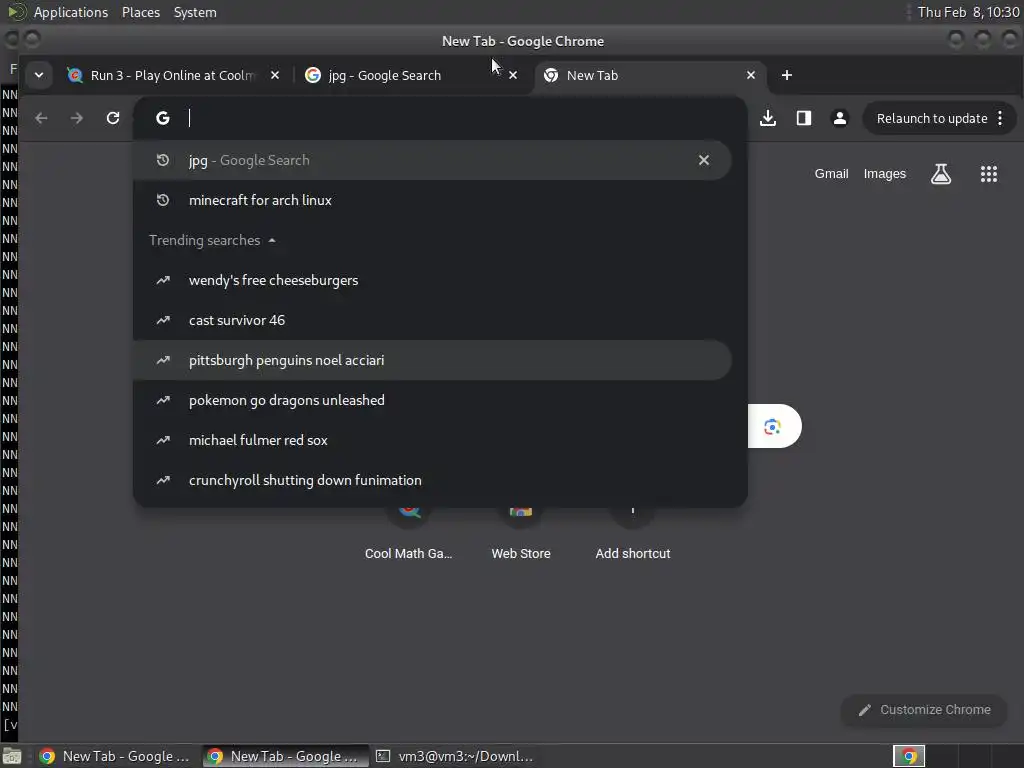The image size is (1024, 768).
Task: Open the profile avatar icon
Action: coord(840,118)
